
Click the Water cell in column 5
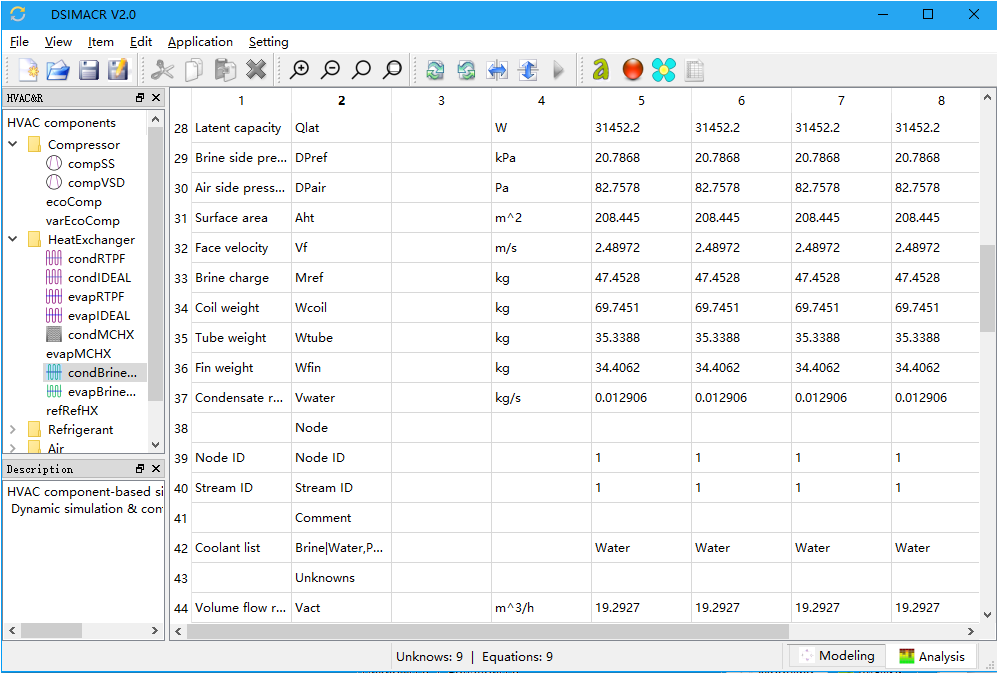coord(641,548)
